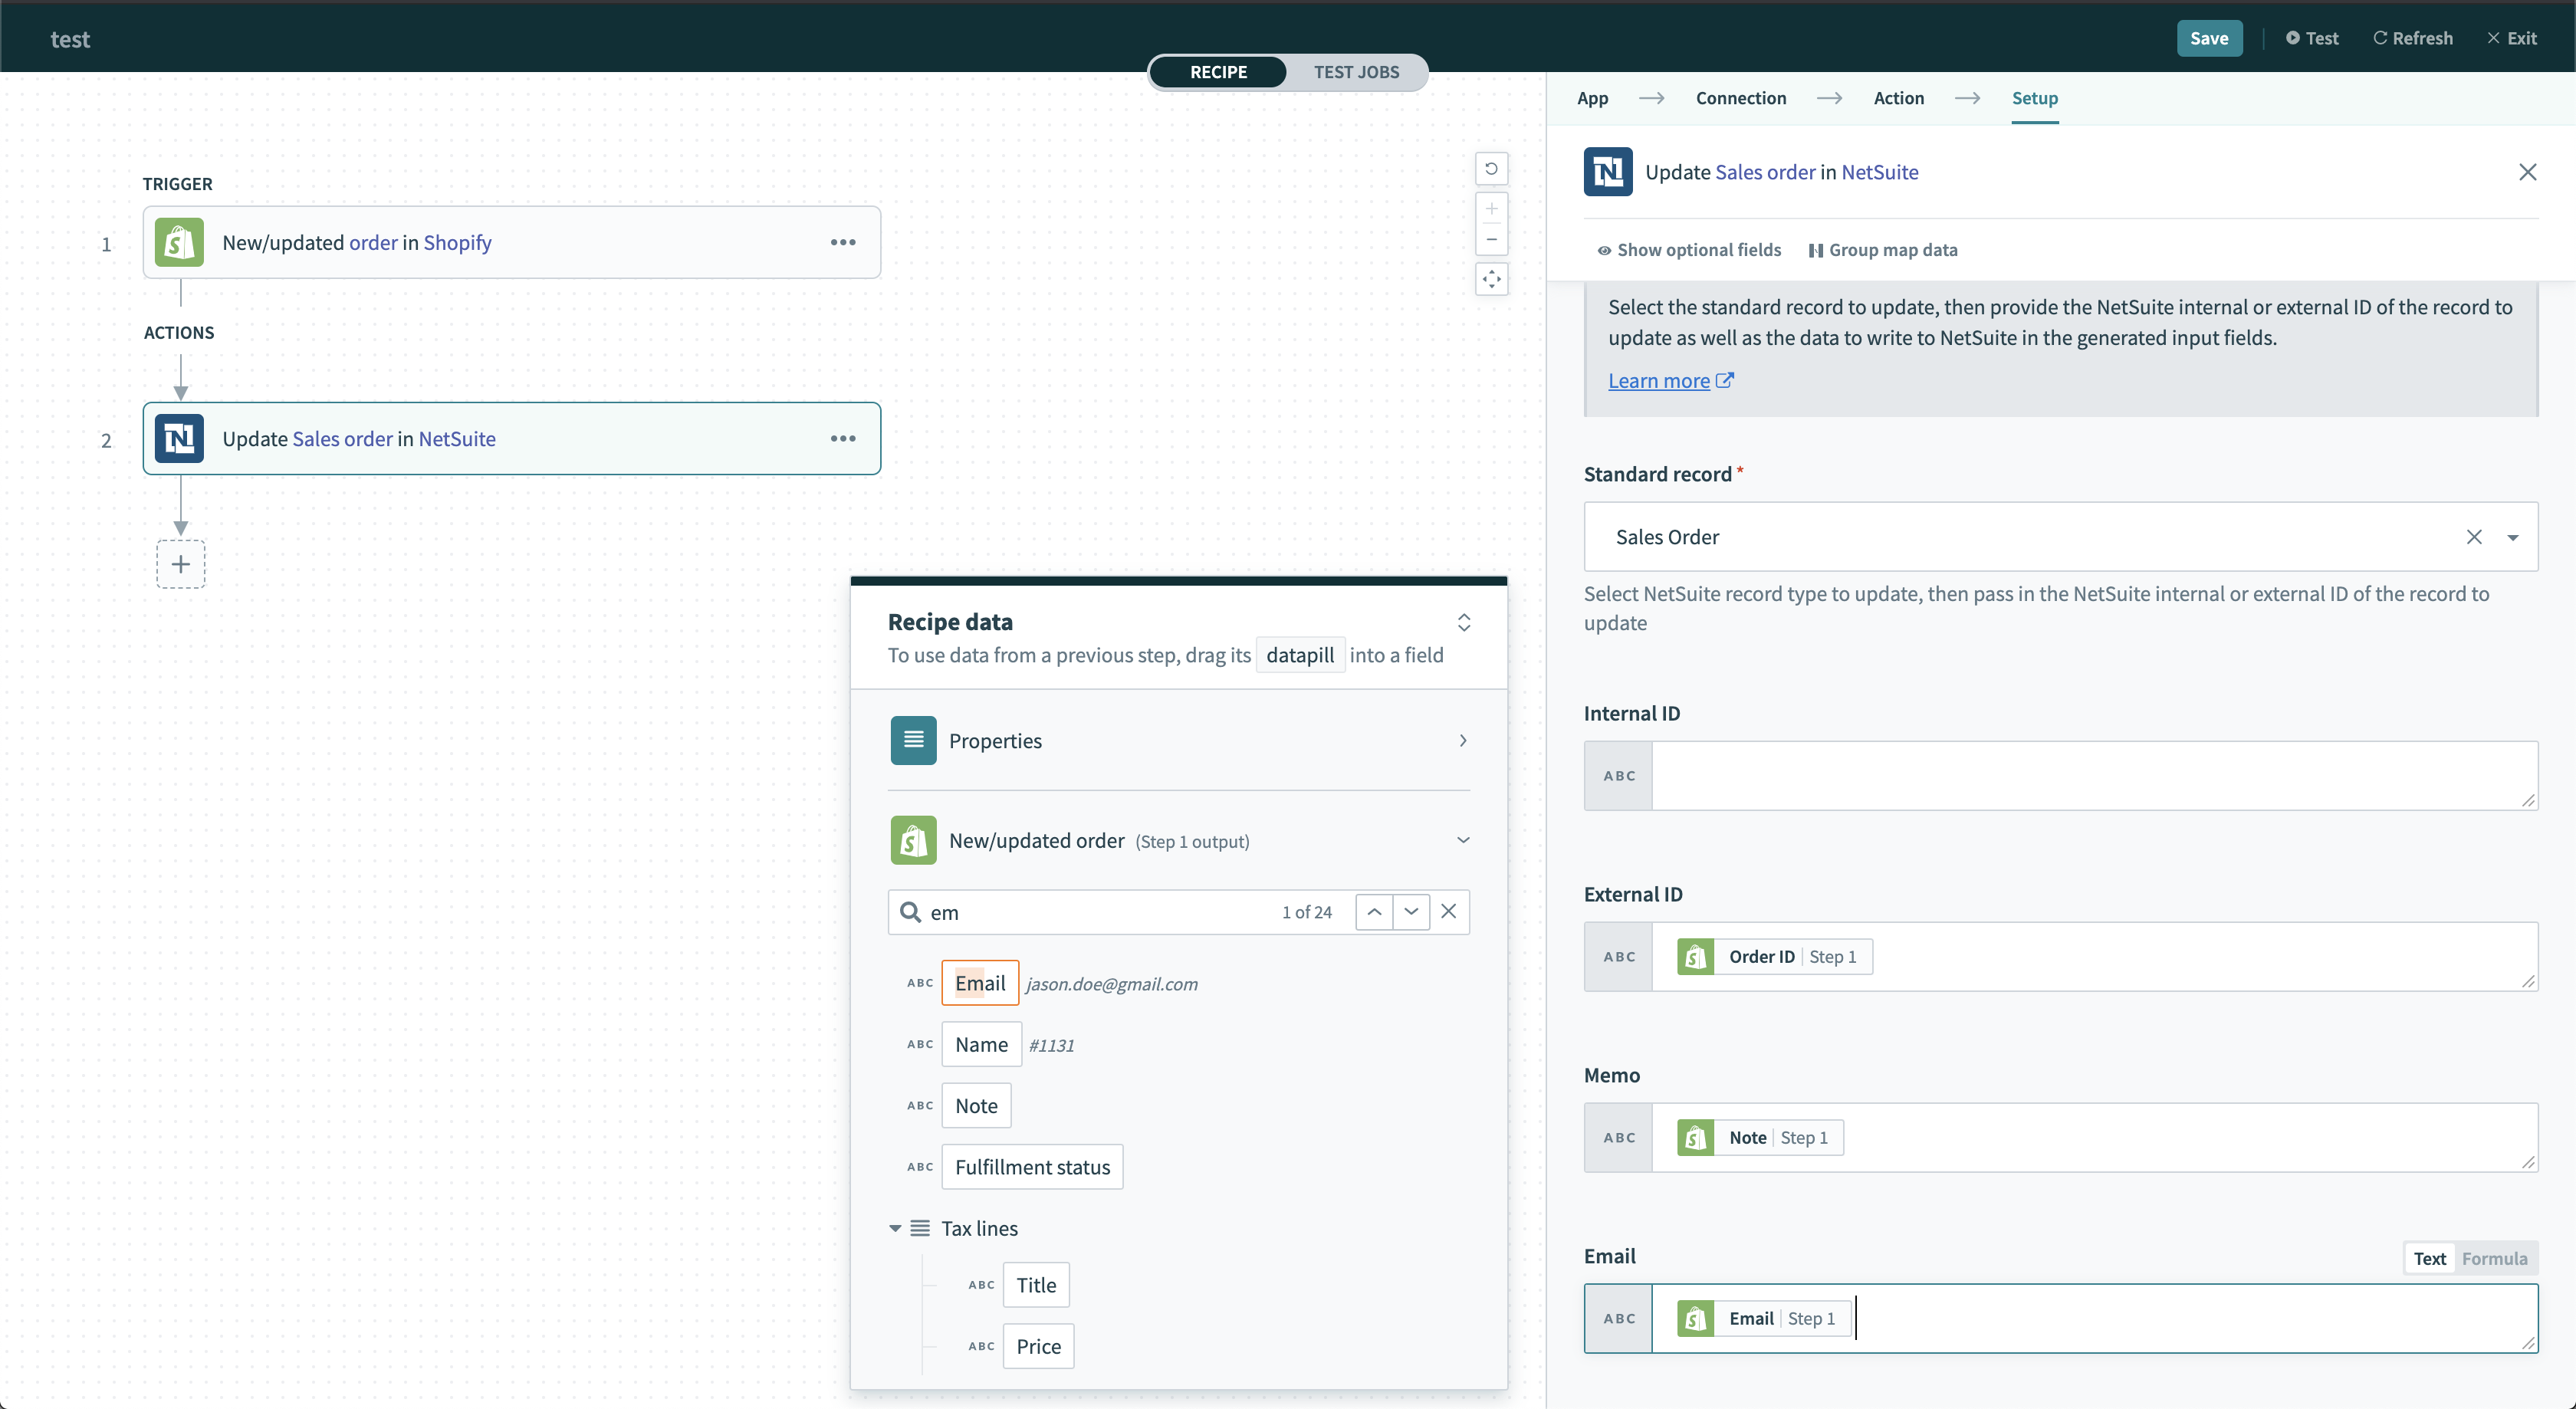Reset the canvas view with the undo-arrow icon

click(x=1491, y=168)
